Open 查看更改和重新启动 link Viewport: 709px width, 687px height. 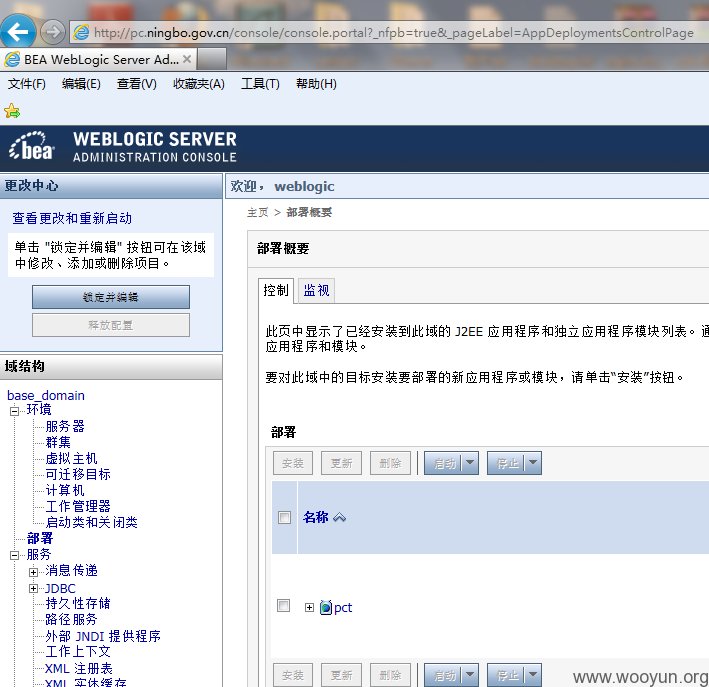[72, 218]
